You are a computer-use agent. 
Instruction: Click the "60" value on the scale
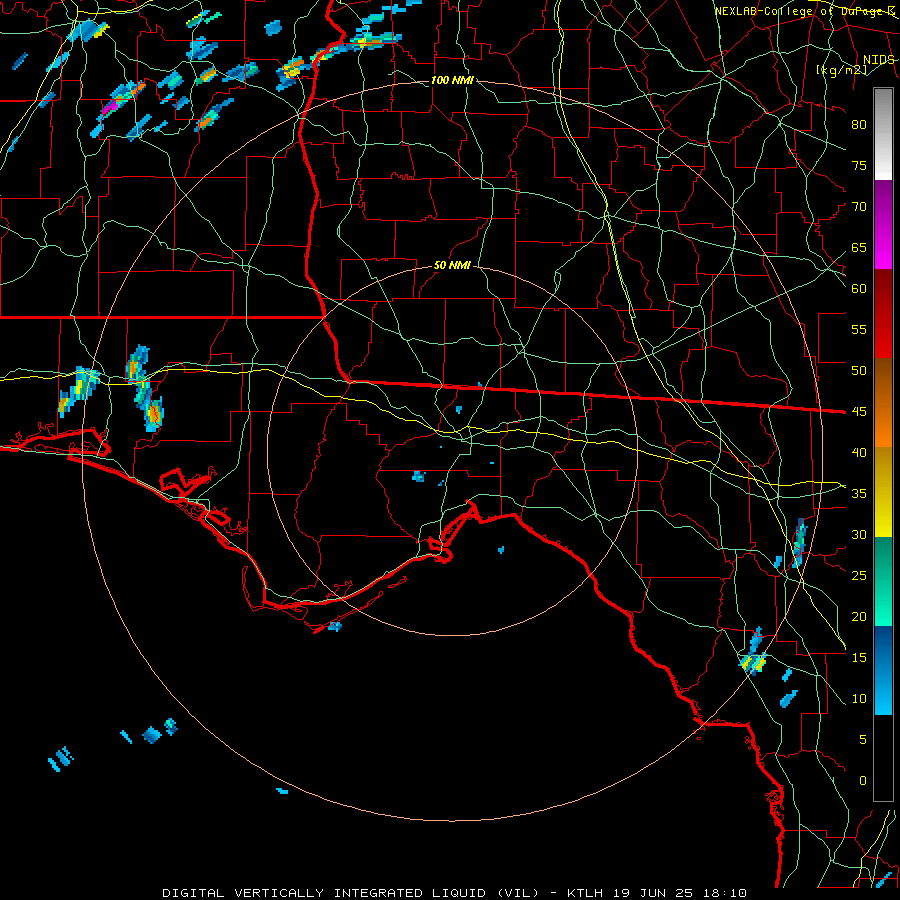point(859,289)
